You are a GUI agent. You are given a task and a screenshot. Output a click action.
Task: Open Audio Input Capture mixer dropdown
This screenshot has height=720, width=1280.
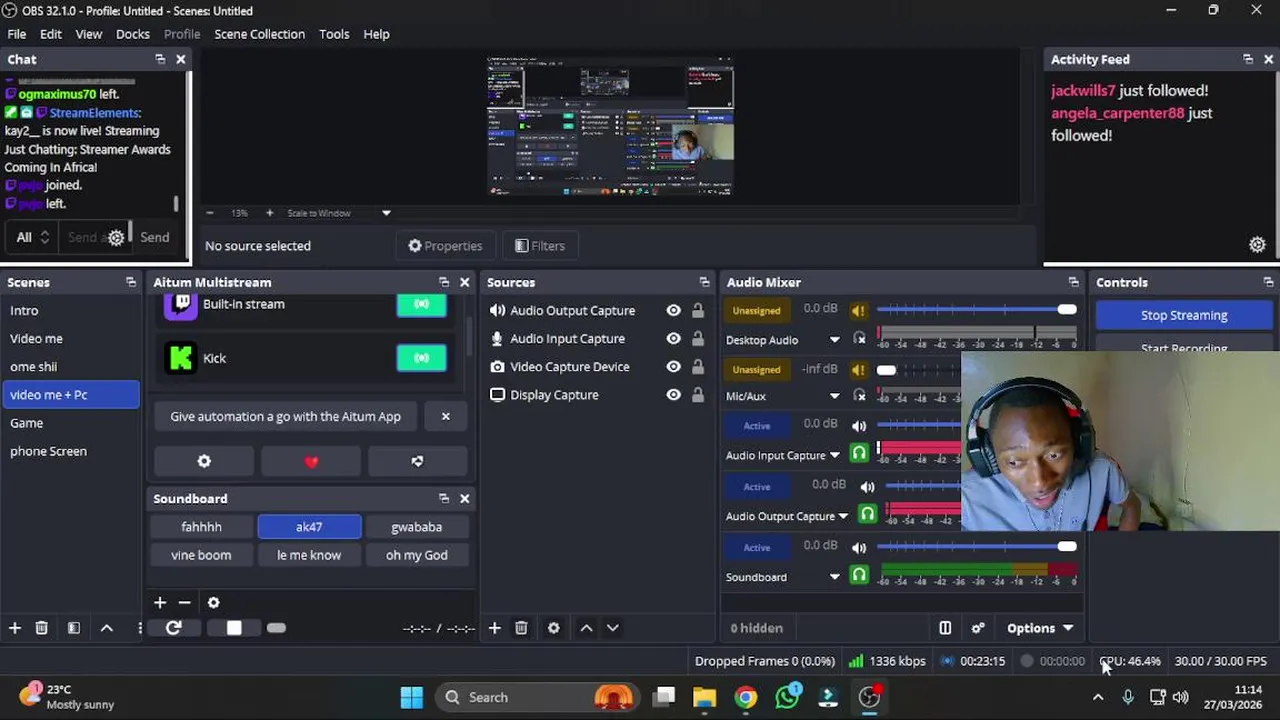click(x=835, y=455)
